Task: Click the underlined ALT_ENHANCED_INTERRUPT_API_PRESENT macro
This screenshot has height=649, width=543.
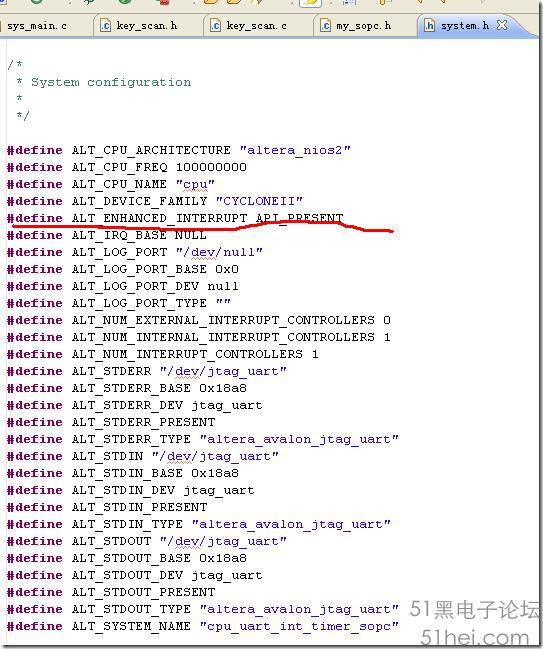Action: 207,218
